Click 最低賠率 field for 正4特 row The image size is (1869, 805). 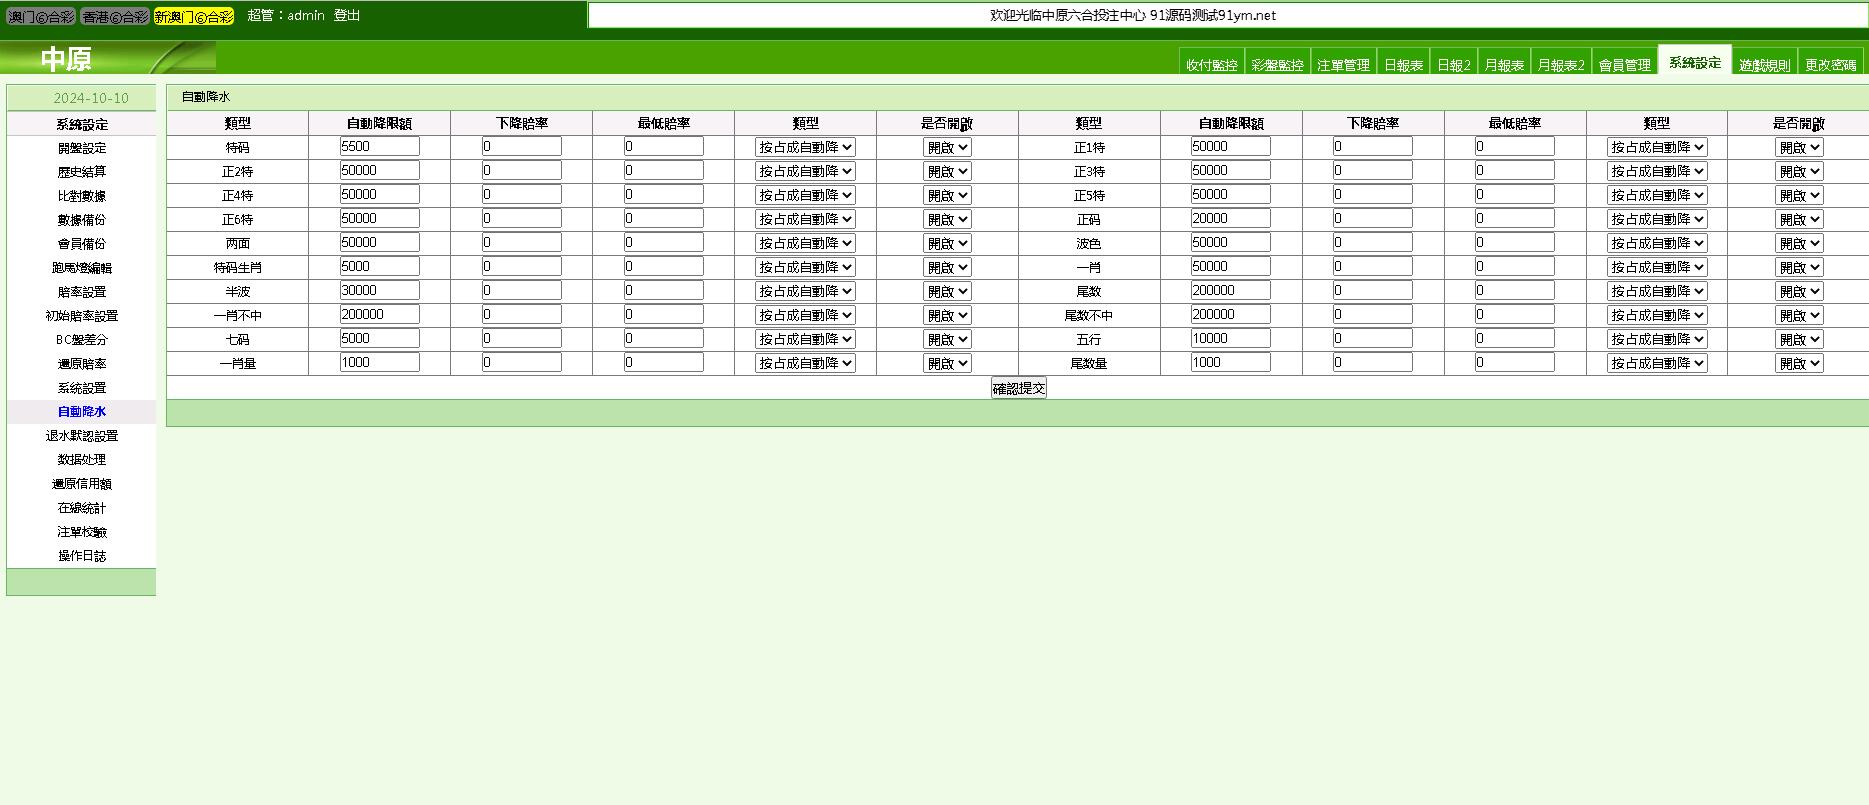click(x=663, y=194)
